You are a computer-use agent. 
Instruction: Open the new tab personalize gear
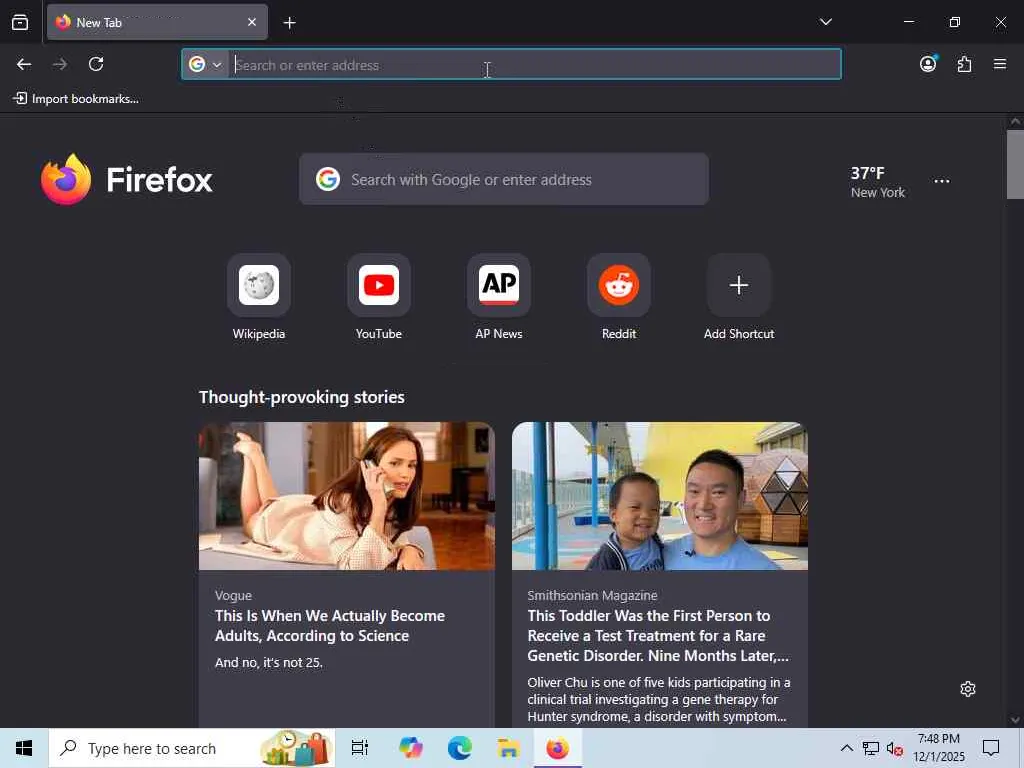click(x=968, y=689)
